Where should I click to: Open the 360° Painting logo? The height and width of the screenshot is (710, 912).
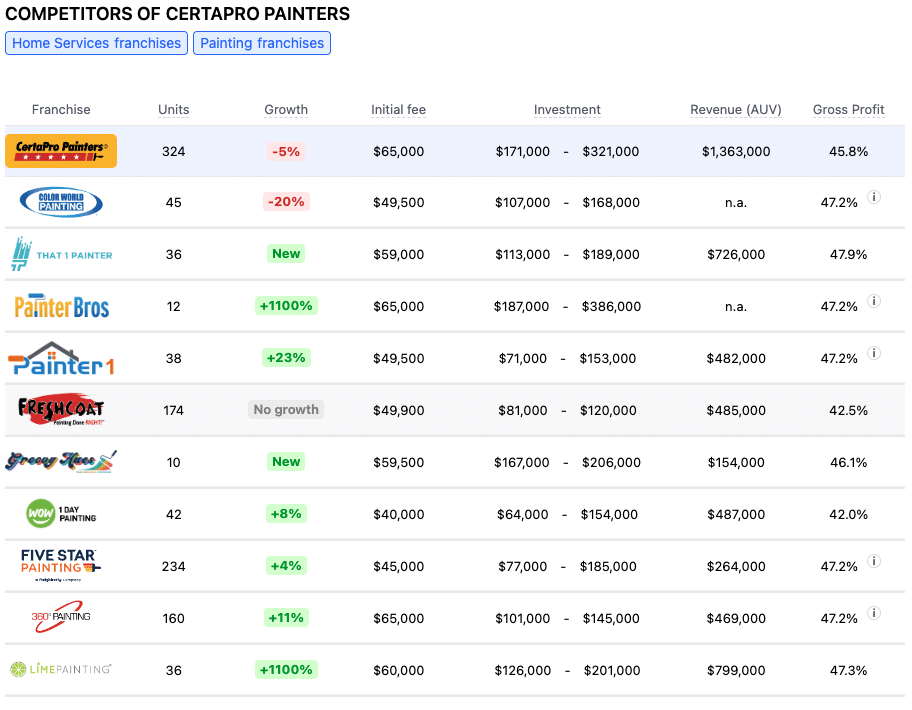[61, 617]
